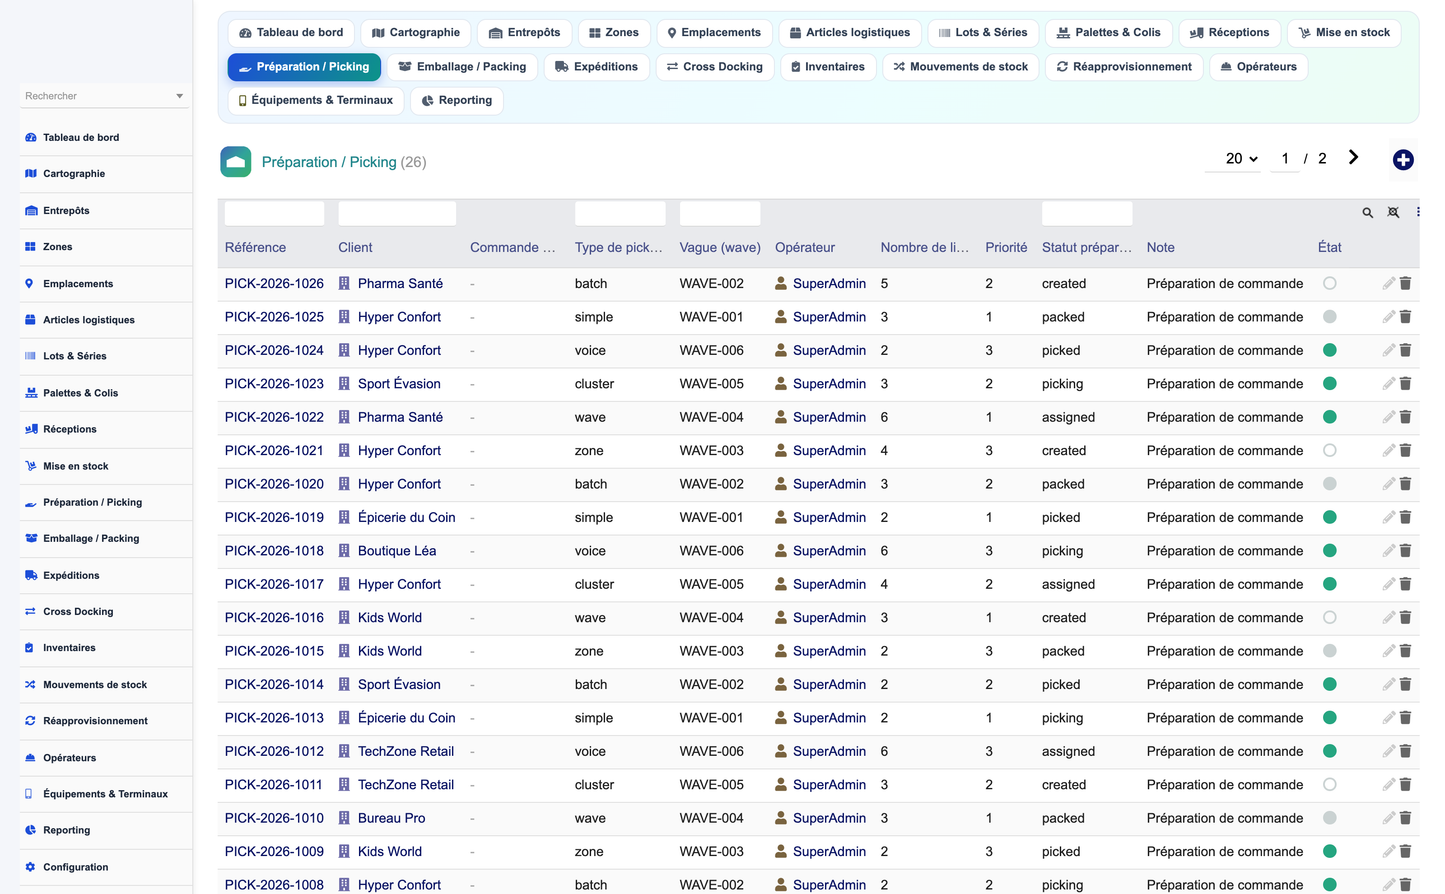Image resolution: width=1445 pixels, height=894 pixels.
Task: Sort by the Opérateur column header
Action: point(805,248)
